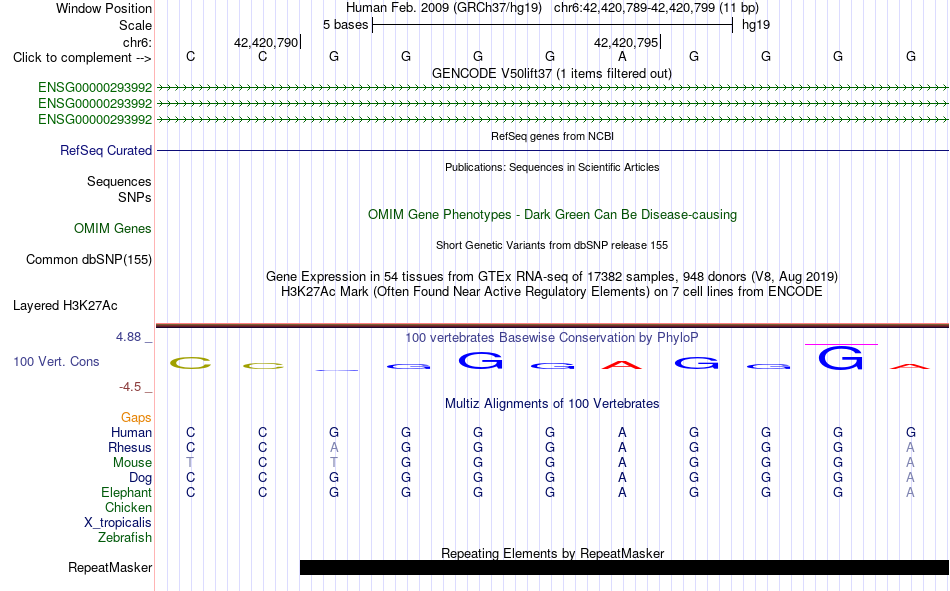This screenshot has height=591, width=950.
Task: Click the topmost ENSG00000293992 transcript label
Action: pos(95,87)
